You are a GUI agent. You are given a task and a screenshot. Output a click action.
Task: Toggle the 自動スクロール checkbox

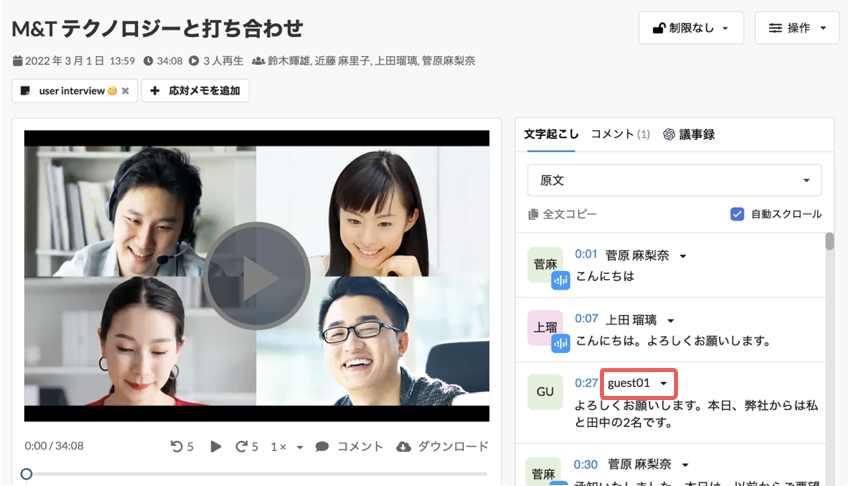click(x=737, y=214)
